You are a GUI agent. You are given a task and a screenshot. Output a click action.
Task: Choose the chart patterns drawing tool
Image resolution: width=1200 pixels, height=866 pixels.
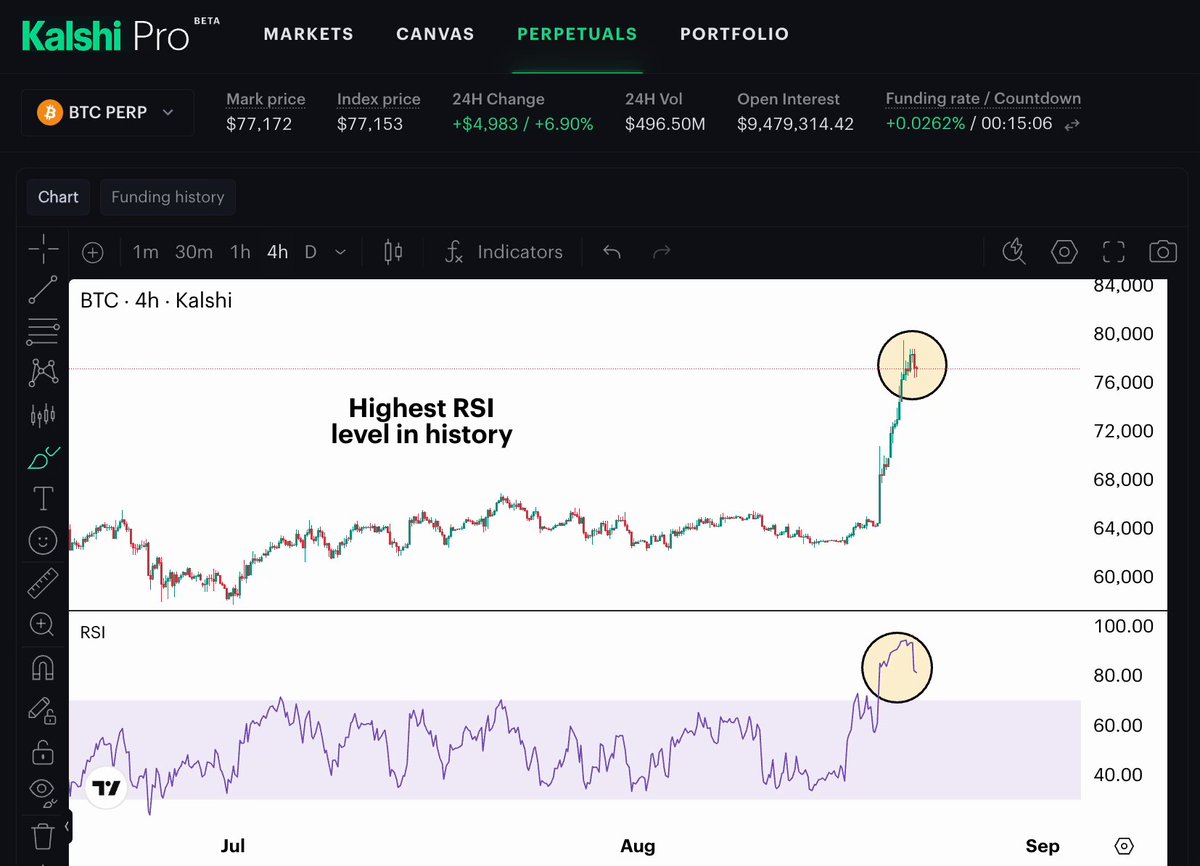pos(42,372)
